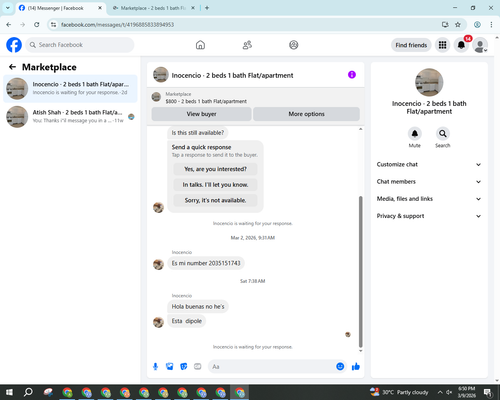Expand the Customize chat section
500x400 pixels.
coord(429,164)
